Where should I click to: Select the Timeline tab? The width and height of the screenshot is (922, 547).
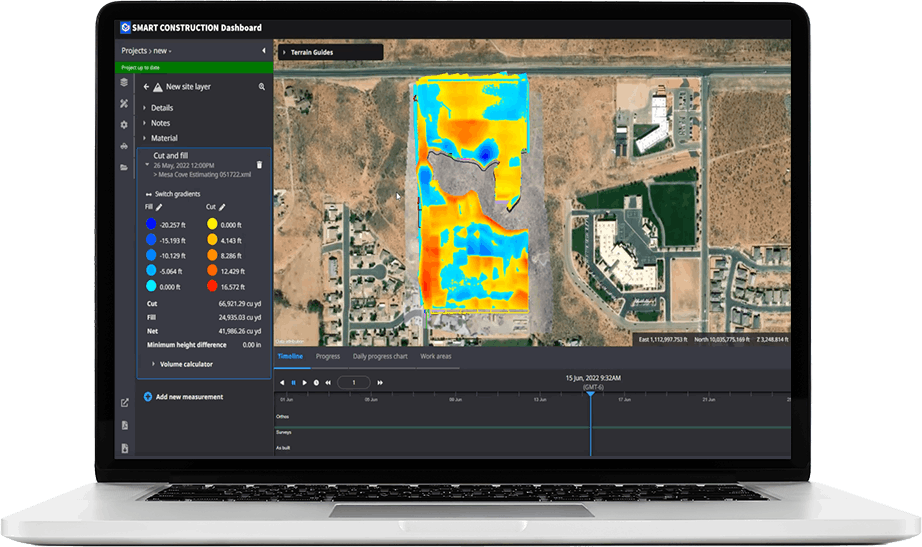290,356
